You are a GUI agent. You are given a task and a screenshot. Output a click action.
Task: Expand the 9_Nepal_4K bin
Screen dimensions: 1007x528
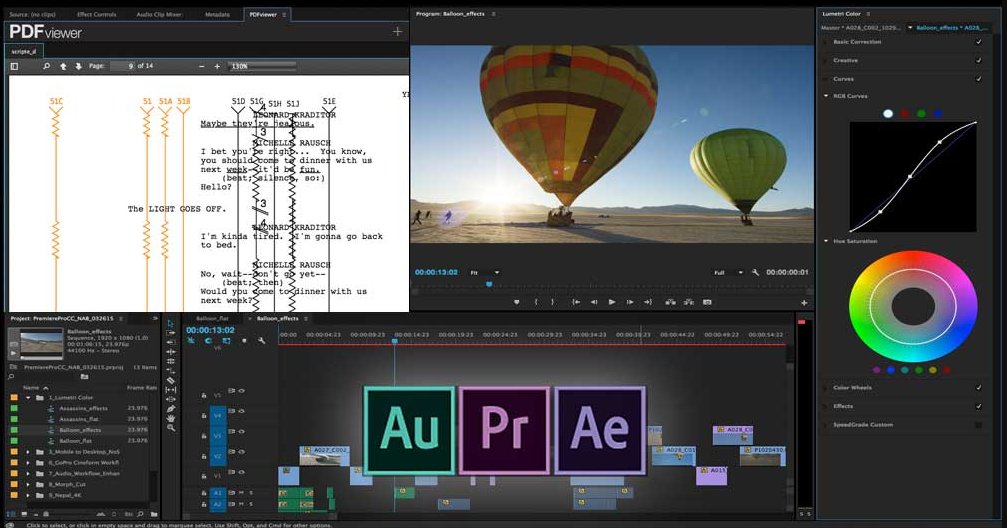(x=28, y=495)
